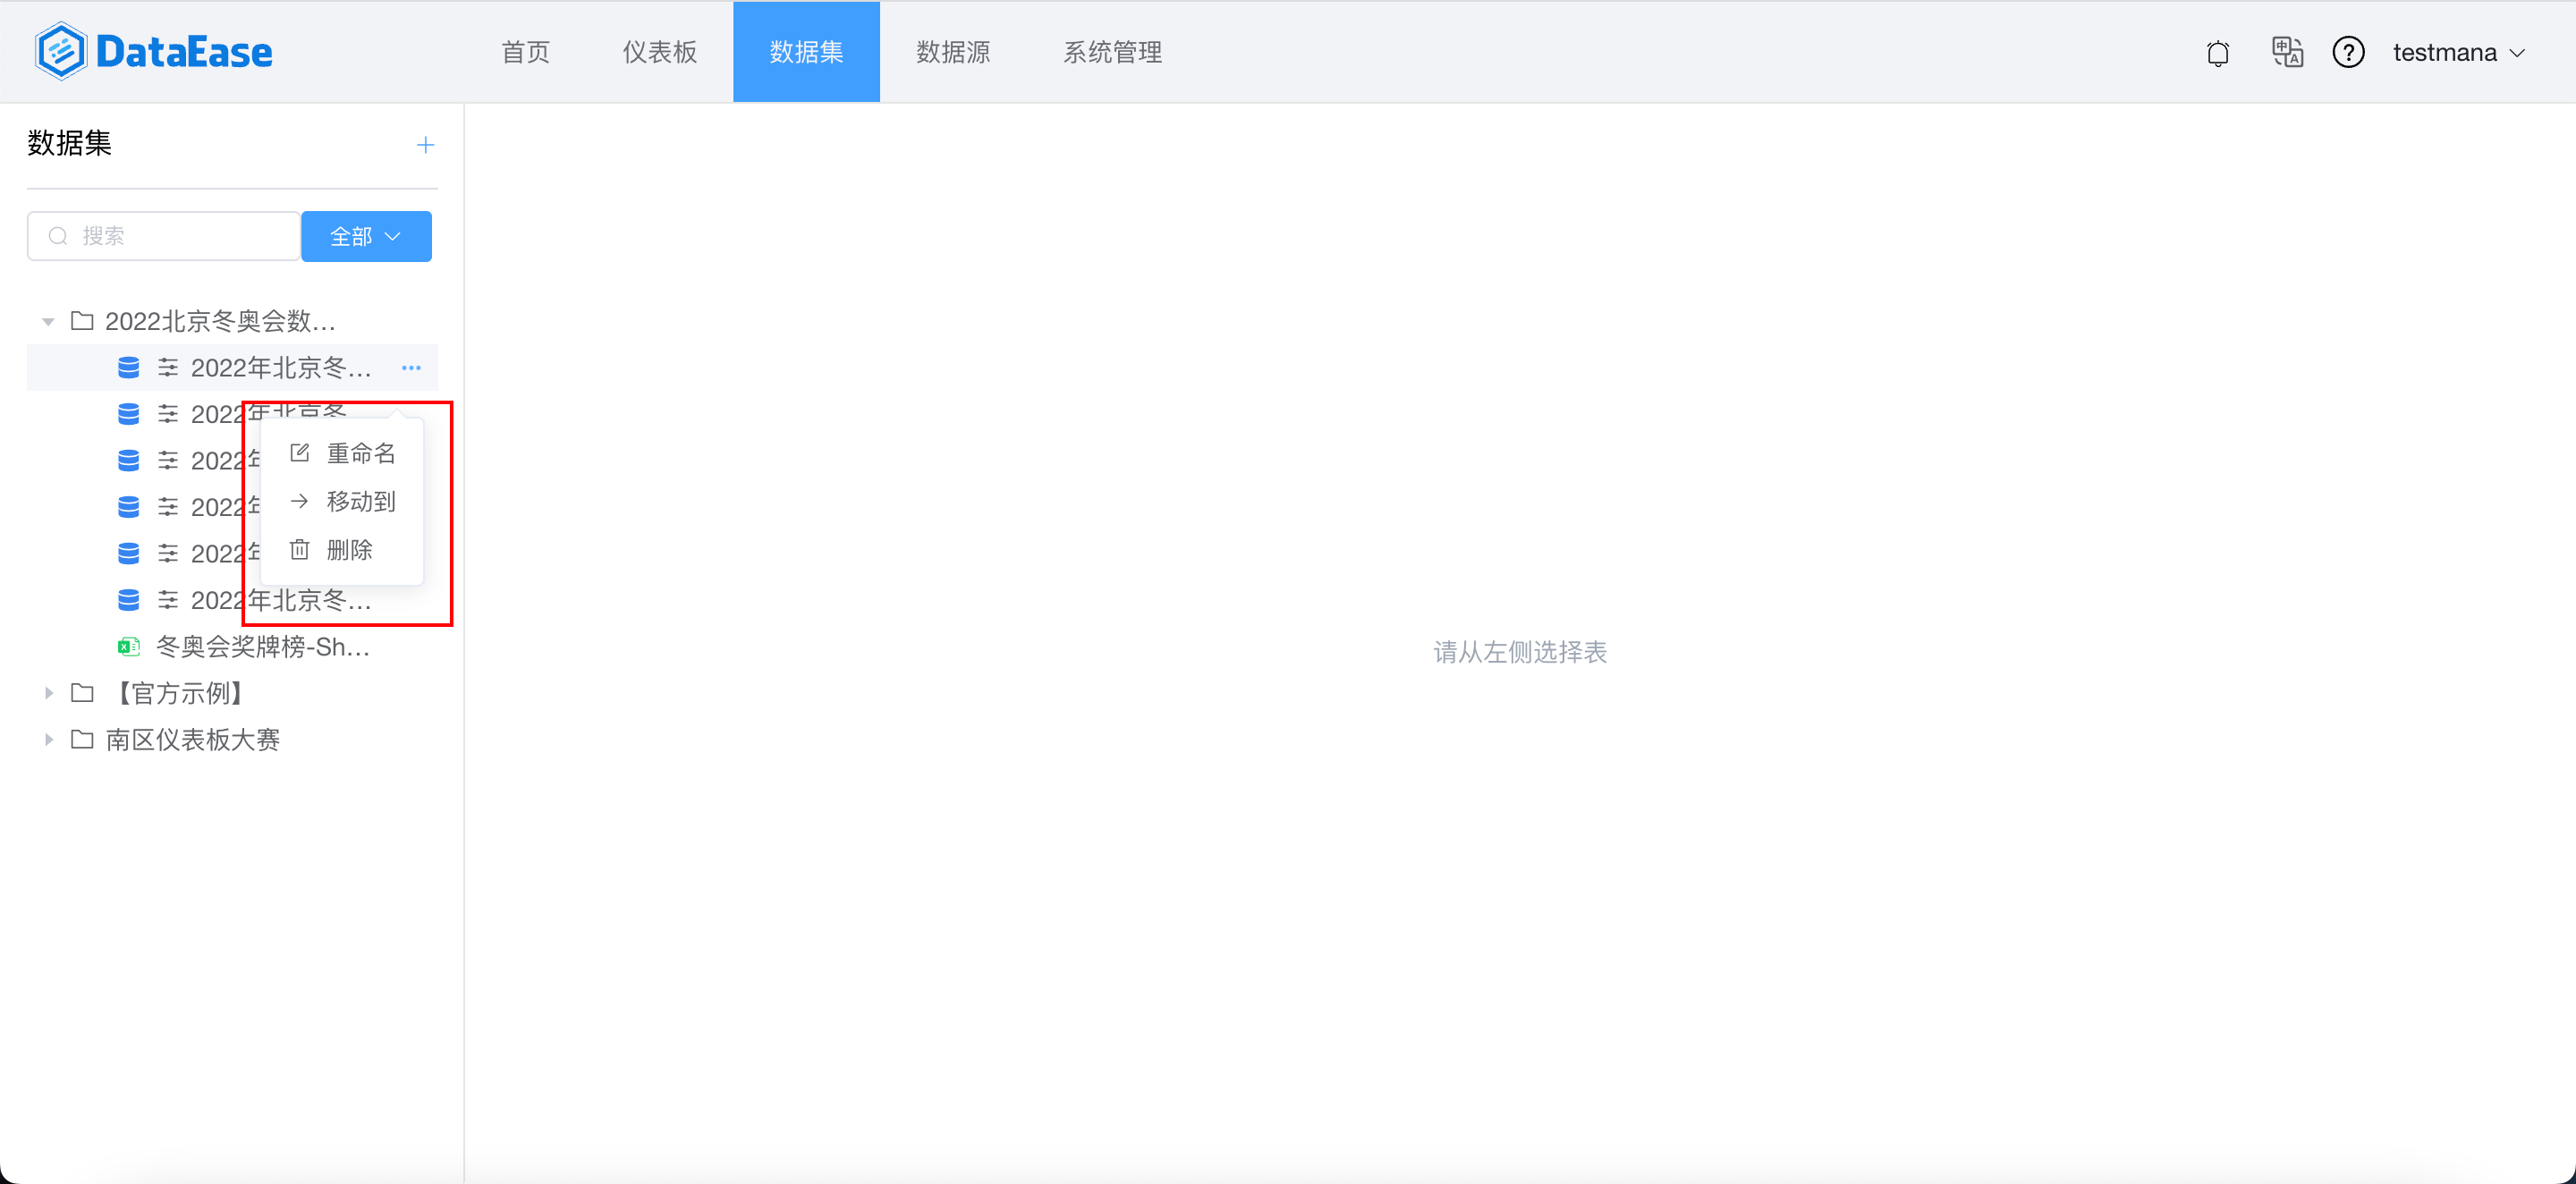Click the 南区仪表板大赛 folder name
The image size is (2576, 1184).
[192, 740]
